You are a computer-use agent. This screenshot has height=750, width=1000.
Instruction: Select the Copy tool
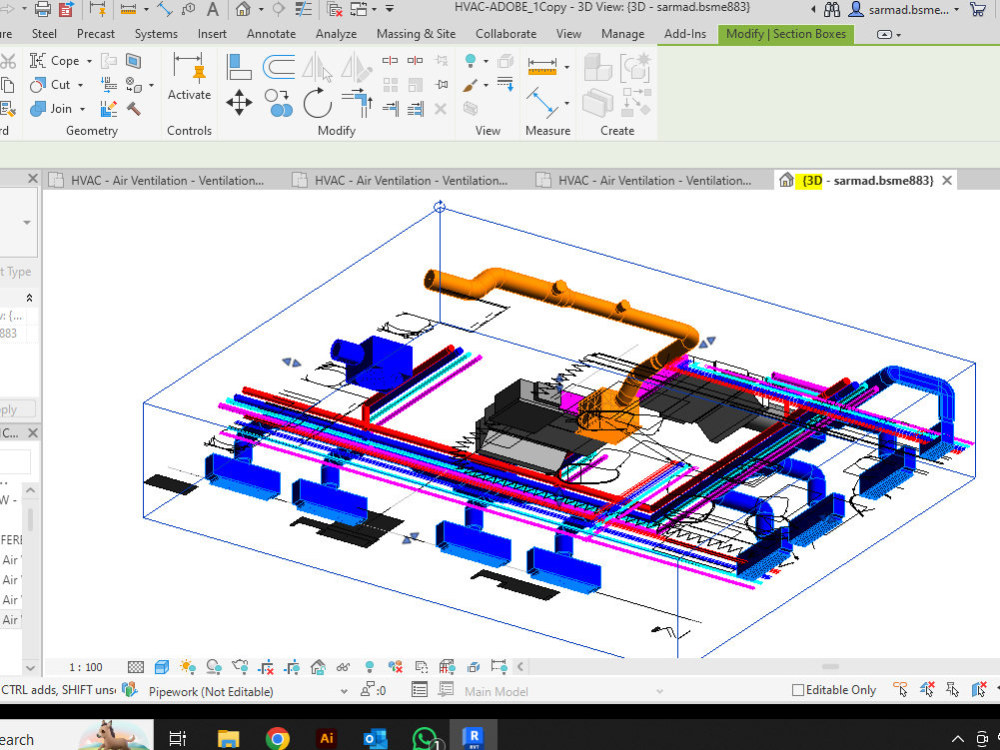(279, 103)
